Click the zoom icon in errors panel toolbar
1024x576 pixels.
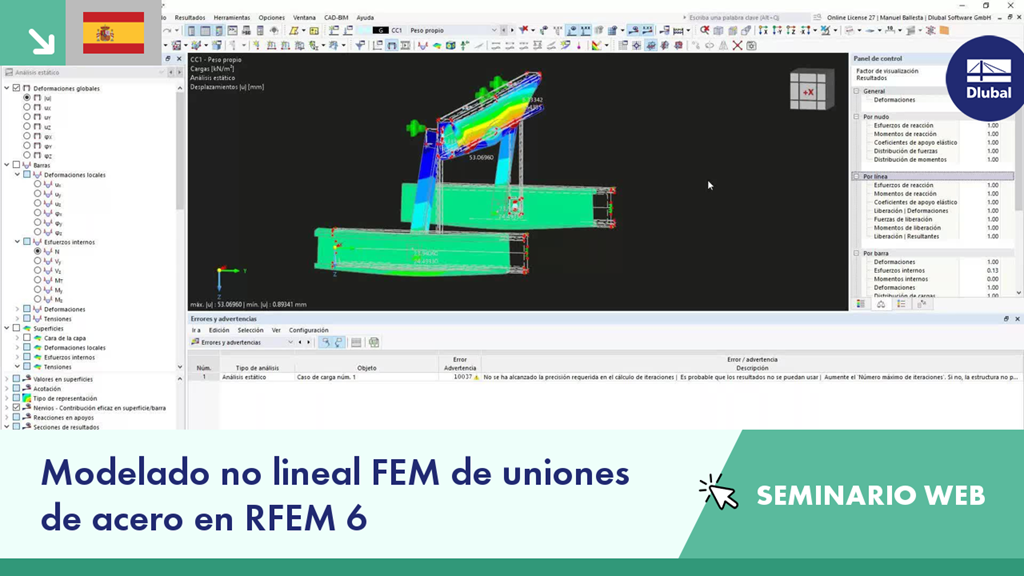325,342
